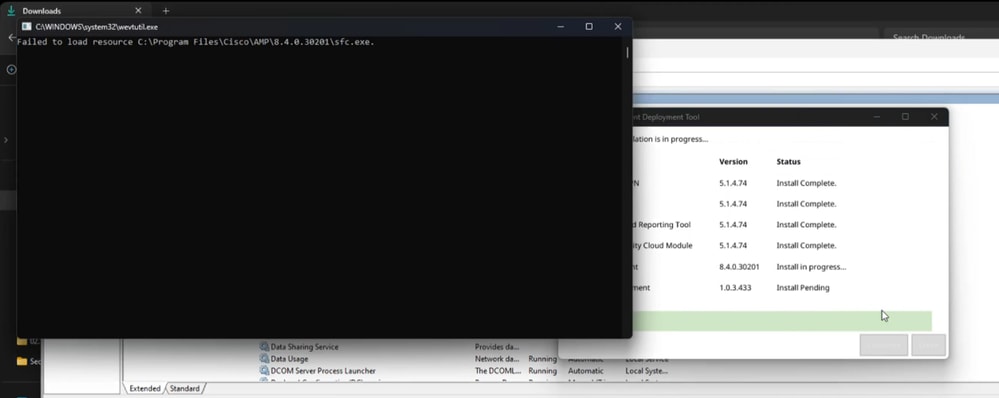Maximize the wevtutil.exe console window
Viewport: 999px width, 398px height.
tap(589, 27)
